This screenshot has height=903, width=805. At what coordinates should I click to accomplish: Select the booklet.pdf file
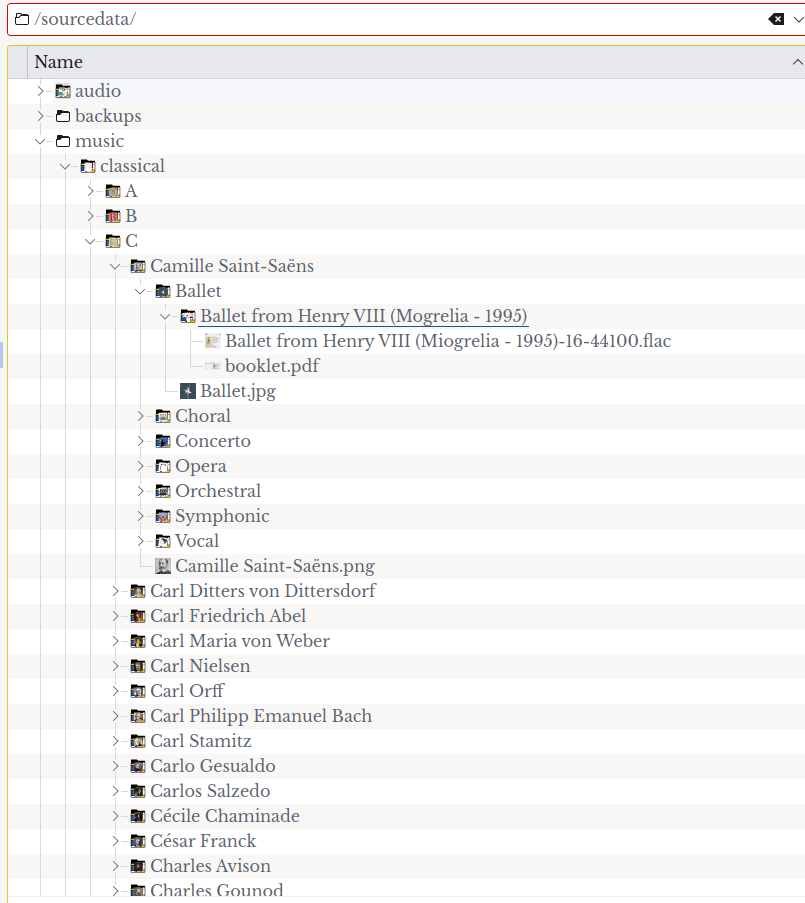click(x=271, y=366)
